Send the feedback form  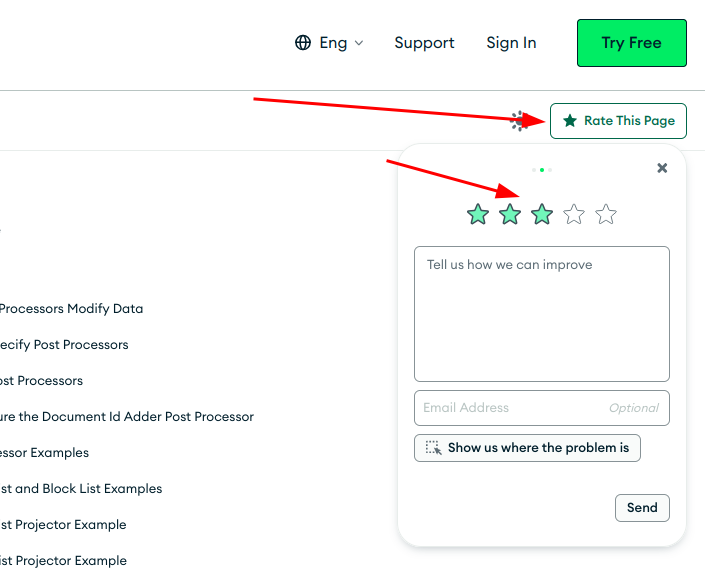pyautogui.click(x=642, y=508)
